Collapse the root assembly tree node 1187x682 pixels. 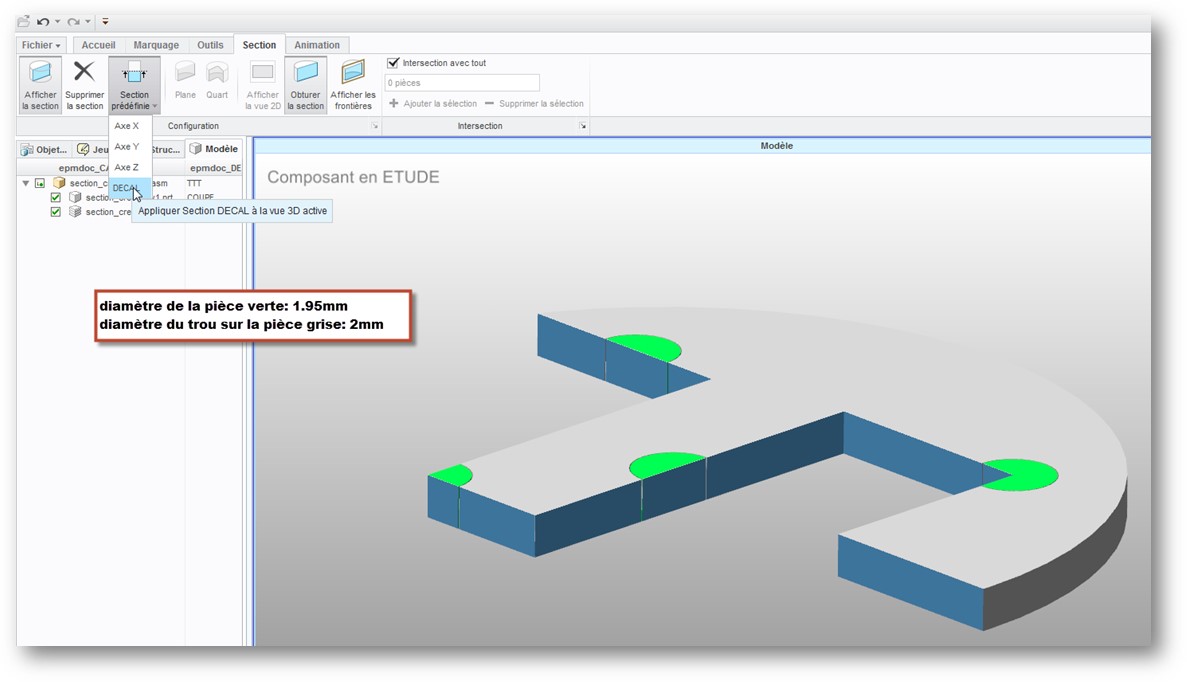[x=26, y=184]
